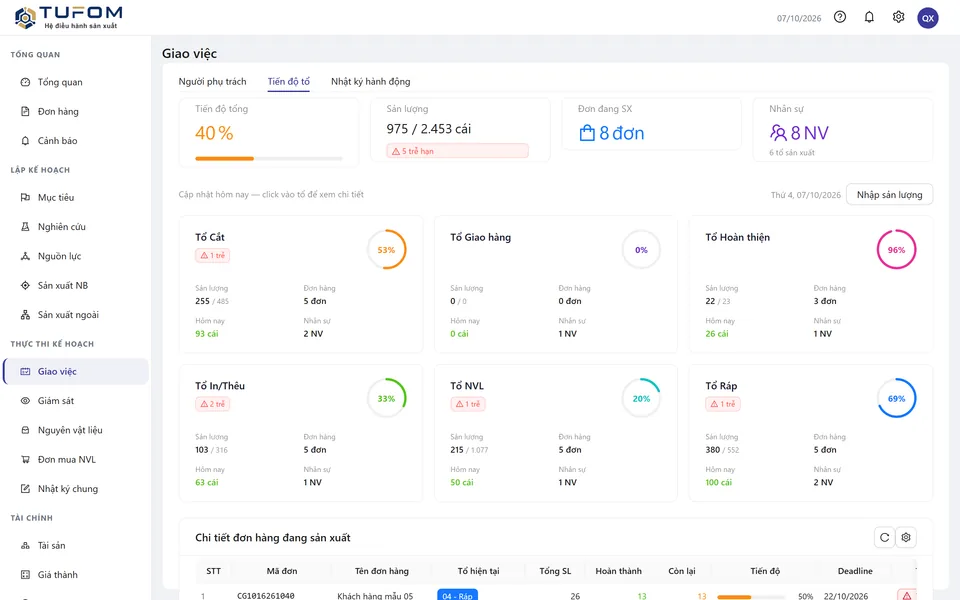The height and width of the screenshot is (600, 960).
Task: Click the 2 trễ badge on Tổ In/Thêu
Action: point(212,404)
